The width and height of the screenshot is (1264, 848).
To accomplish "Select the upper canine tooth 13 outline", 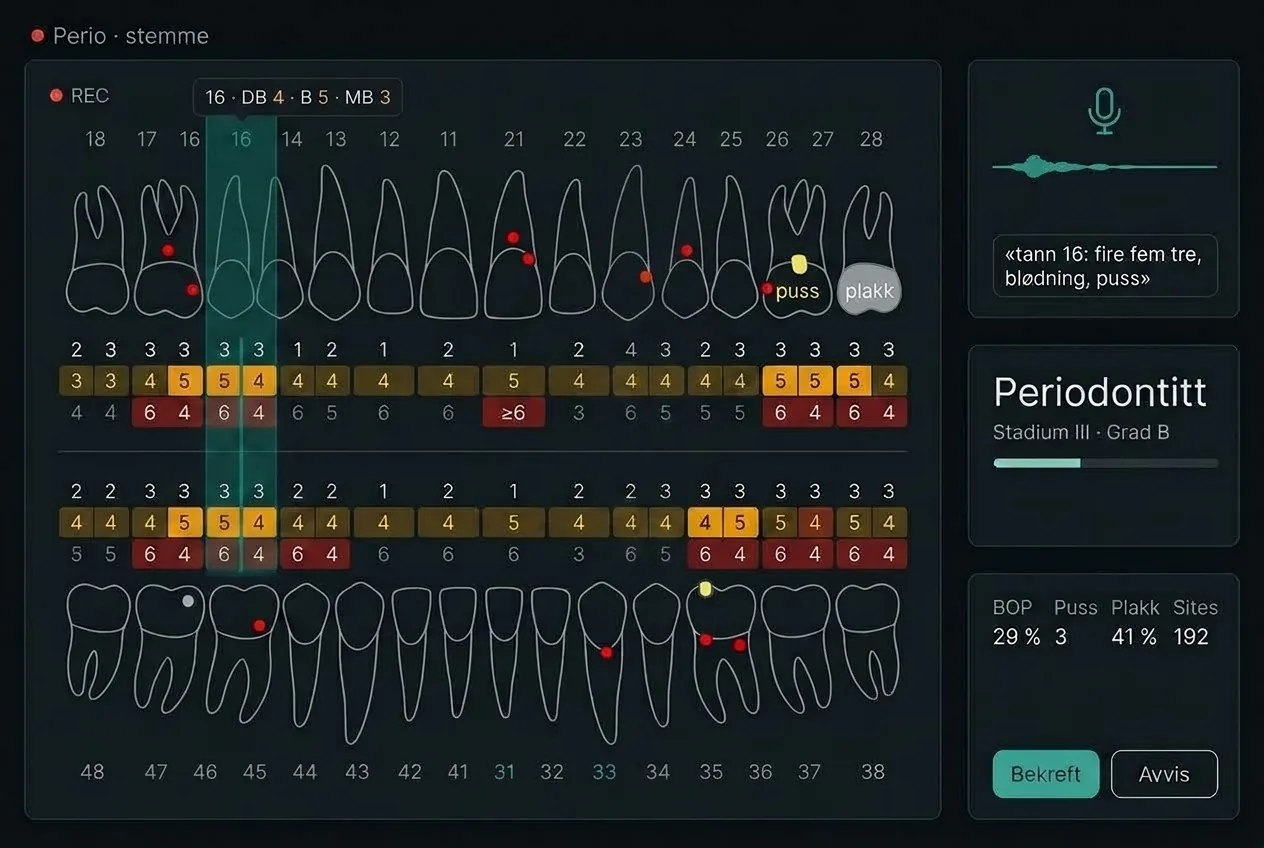I will point(335,243).
